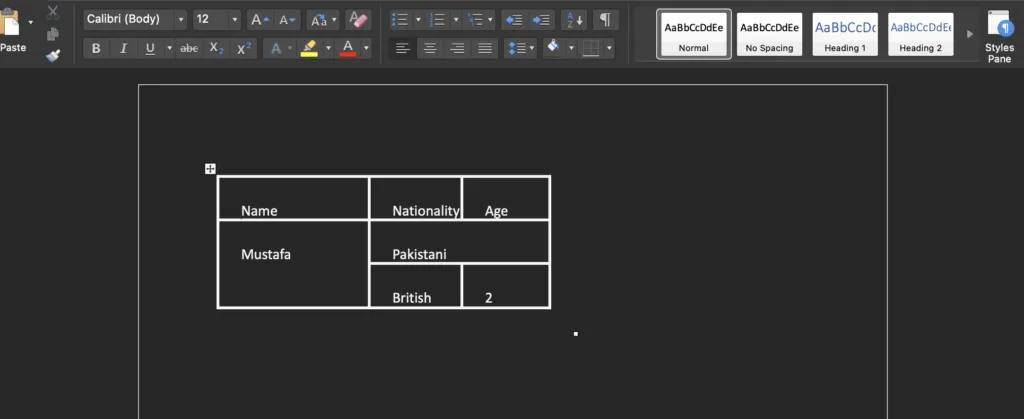Open the font size 12 dropdown
Screen dimensions: 1024x419
(216, 19)
